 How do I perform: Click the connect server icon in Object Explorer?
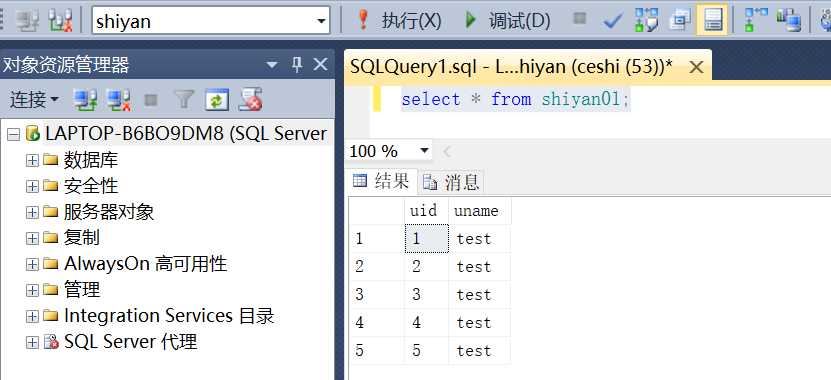[x=85, y=100]
